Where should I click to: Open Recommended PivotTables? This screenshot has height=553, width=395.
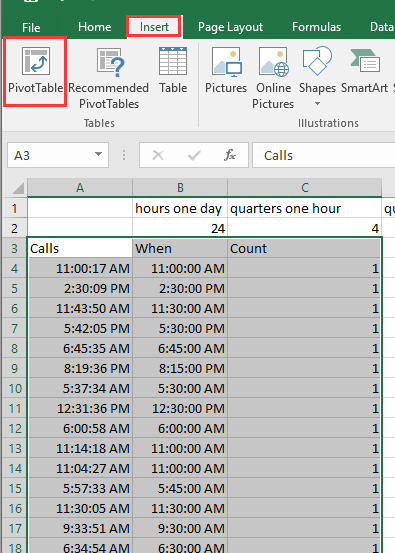point(109,78)
